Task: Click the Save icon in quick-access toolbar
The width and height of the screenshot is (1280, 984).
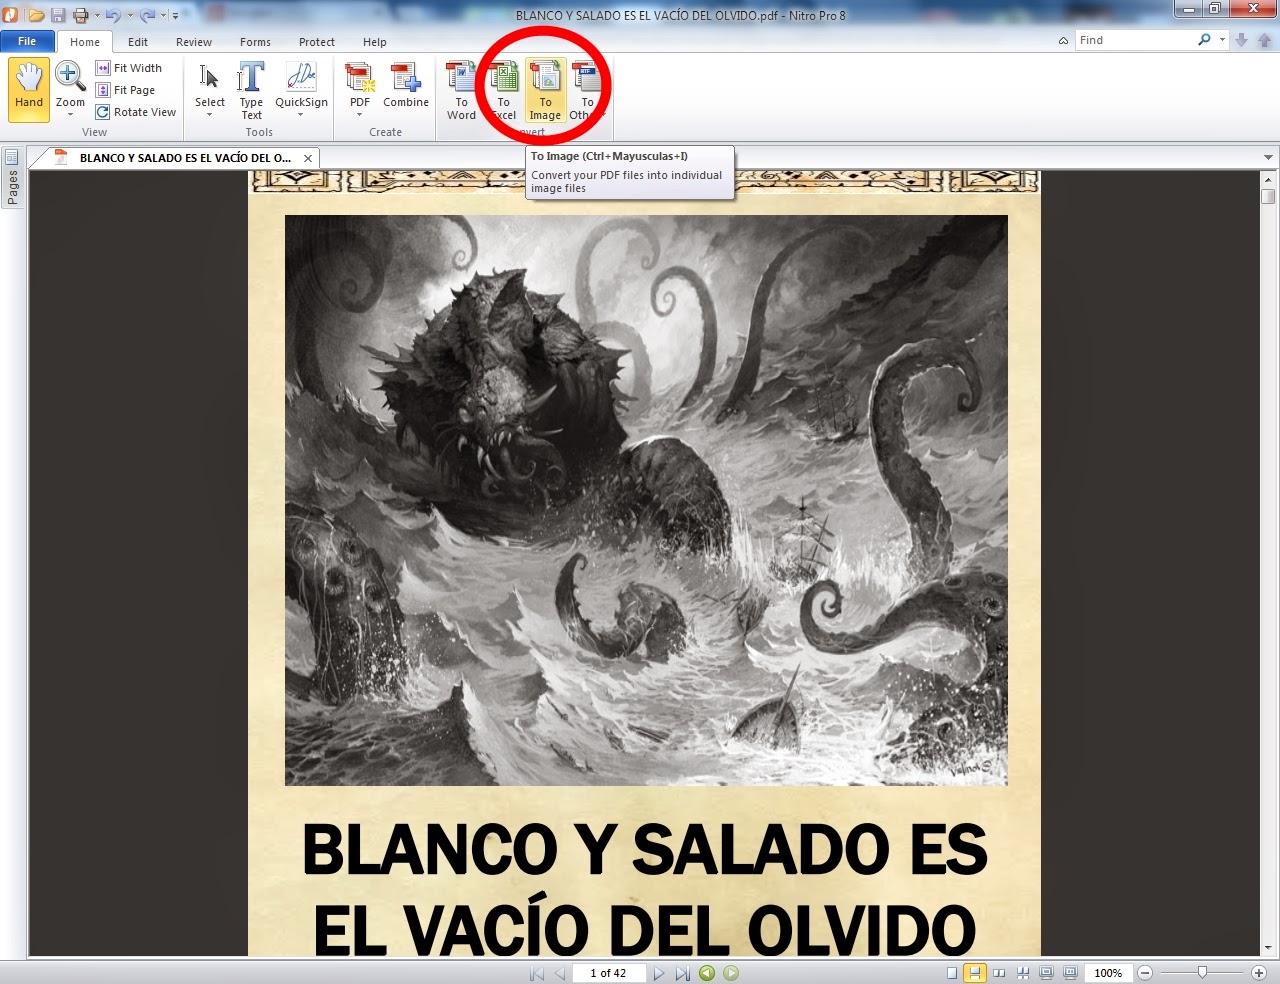Action: [x=58, y=15]
